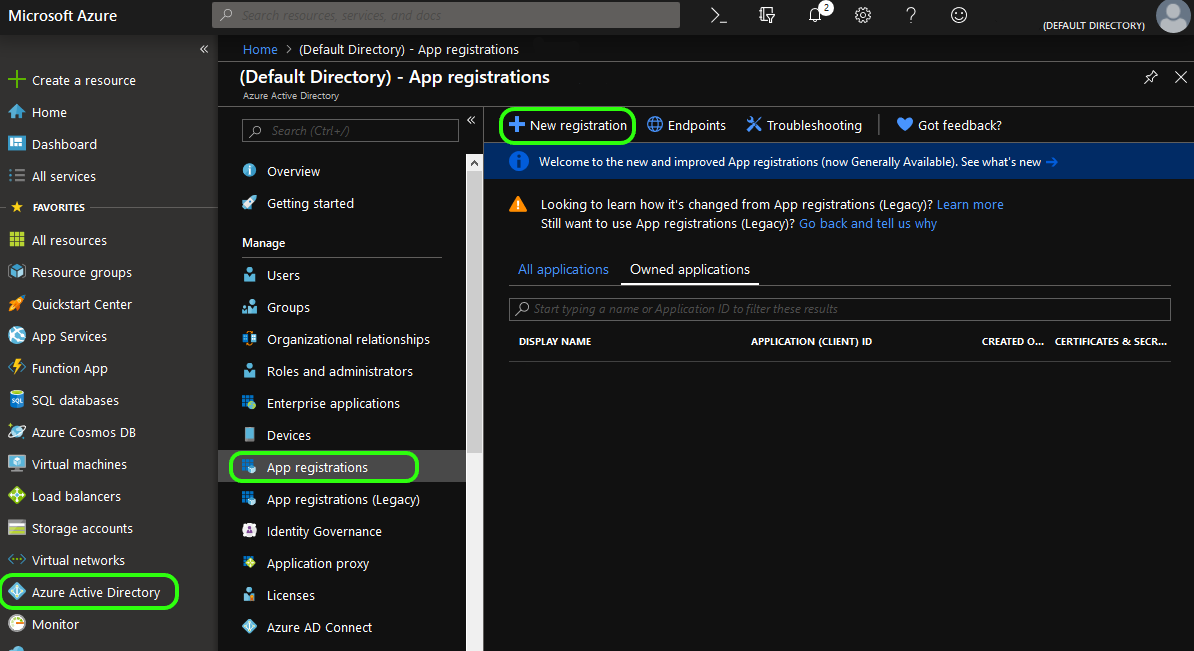Collapse the Azure AD menu pane
1194x651 pixels.
471,120
